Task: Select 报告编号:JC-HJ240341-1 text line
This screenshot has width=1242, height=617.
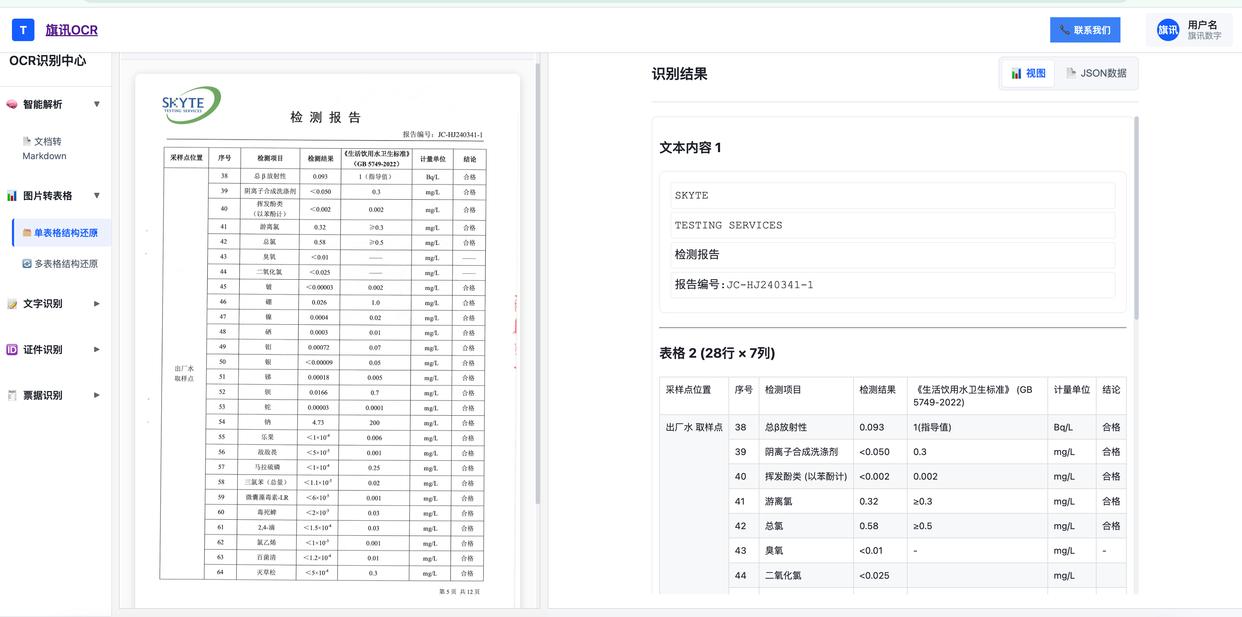Action: tap(893, 285)
